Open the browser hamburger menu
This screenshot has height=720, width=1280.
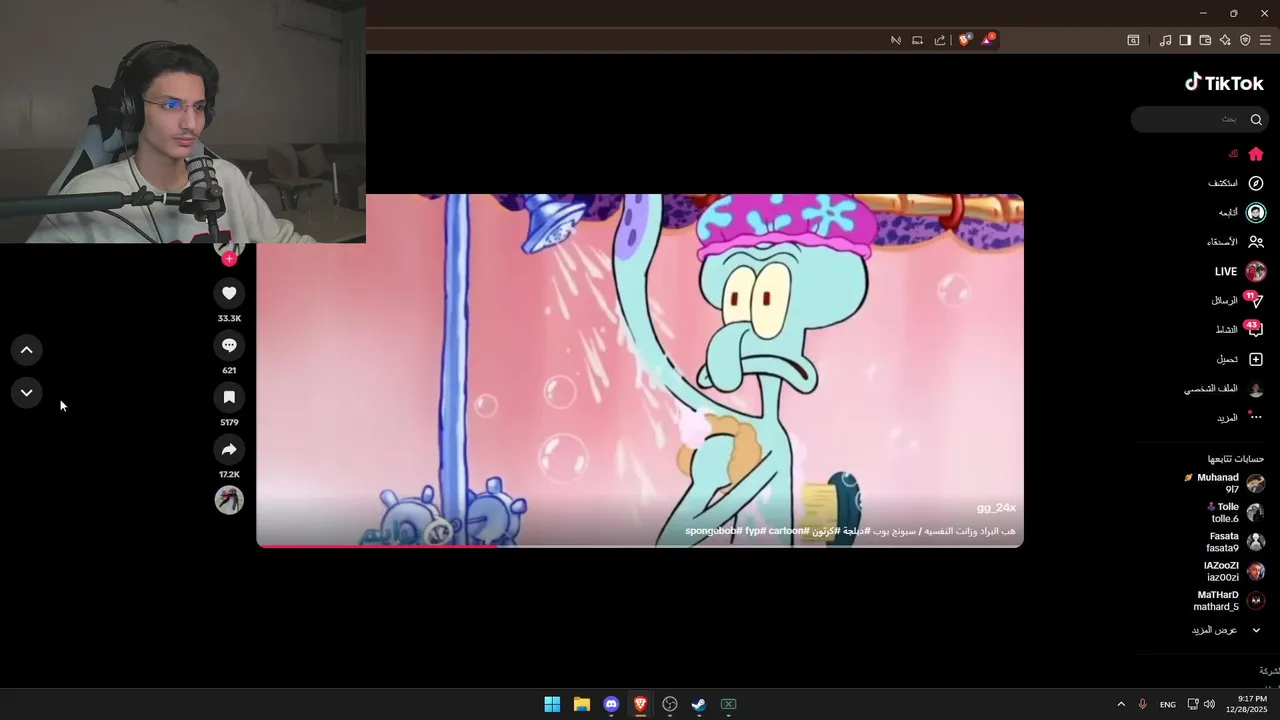pyautogui.click(x=1265, y=40)
